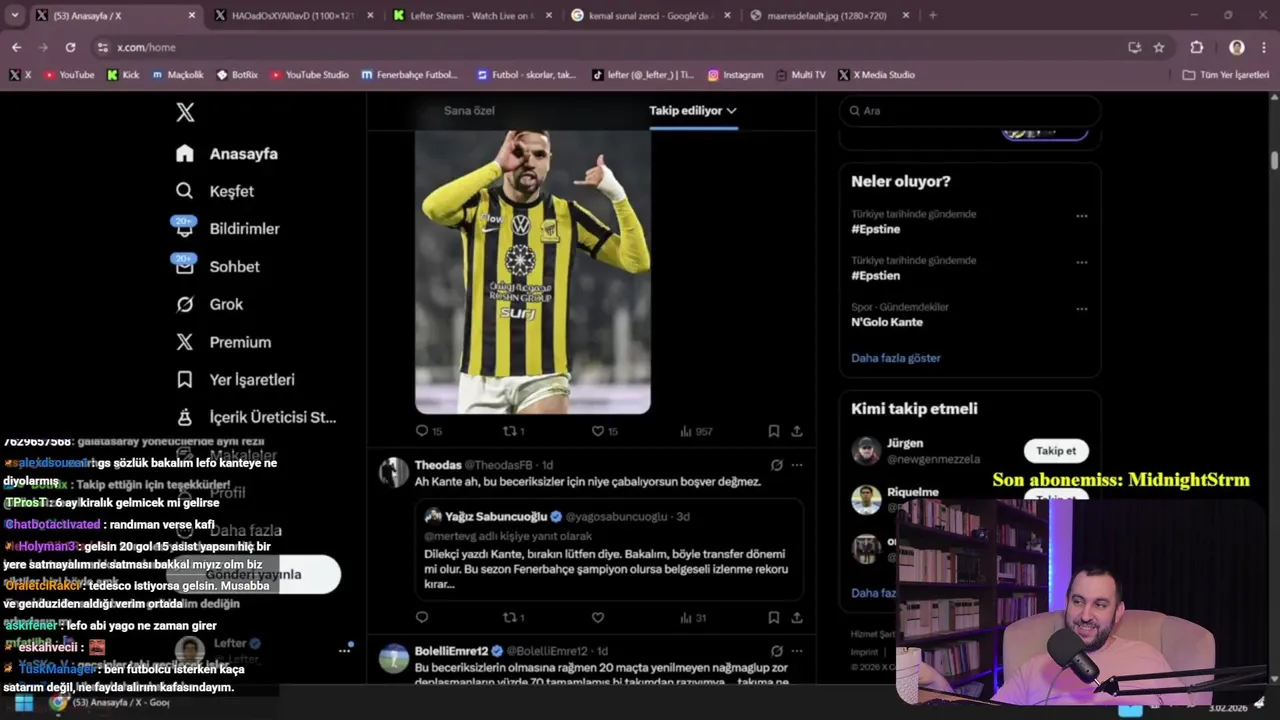The width and height of the screenshot is (1280, 720).
Task: Bookmark the Theodas post
Action: [x=774, y=617]
